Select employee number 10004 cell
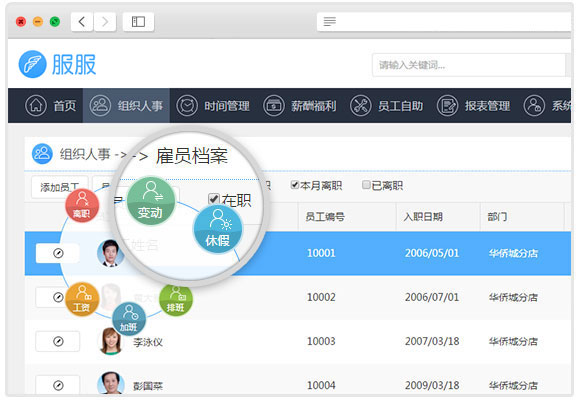This screenshot has height=400, width=580. point(321,385)
